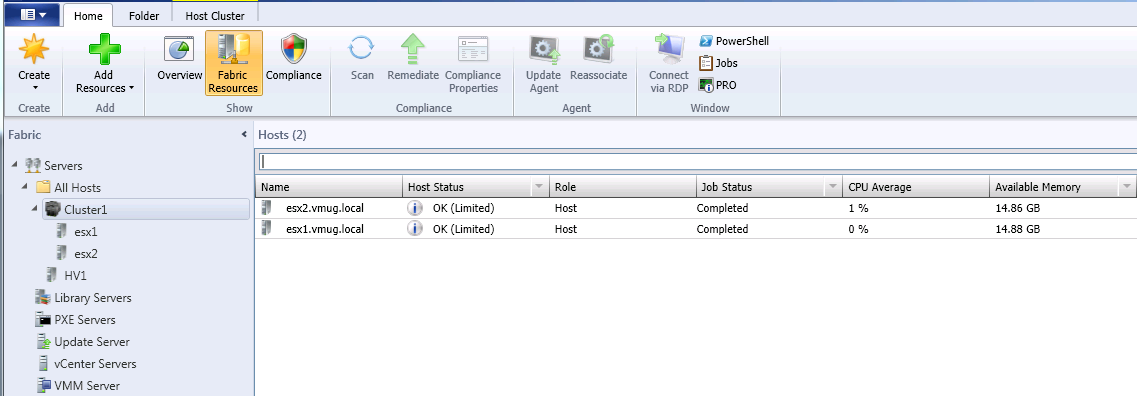Click the green Add Resources plus icon
The image size is (1137, 396).
[104, 50]
